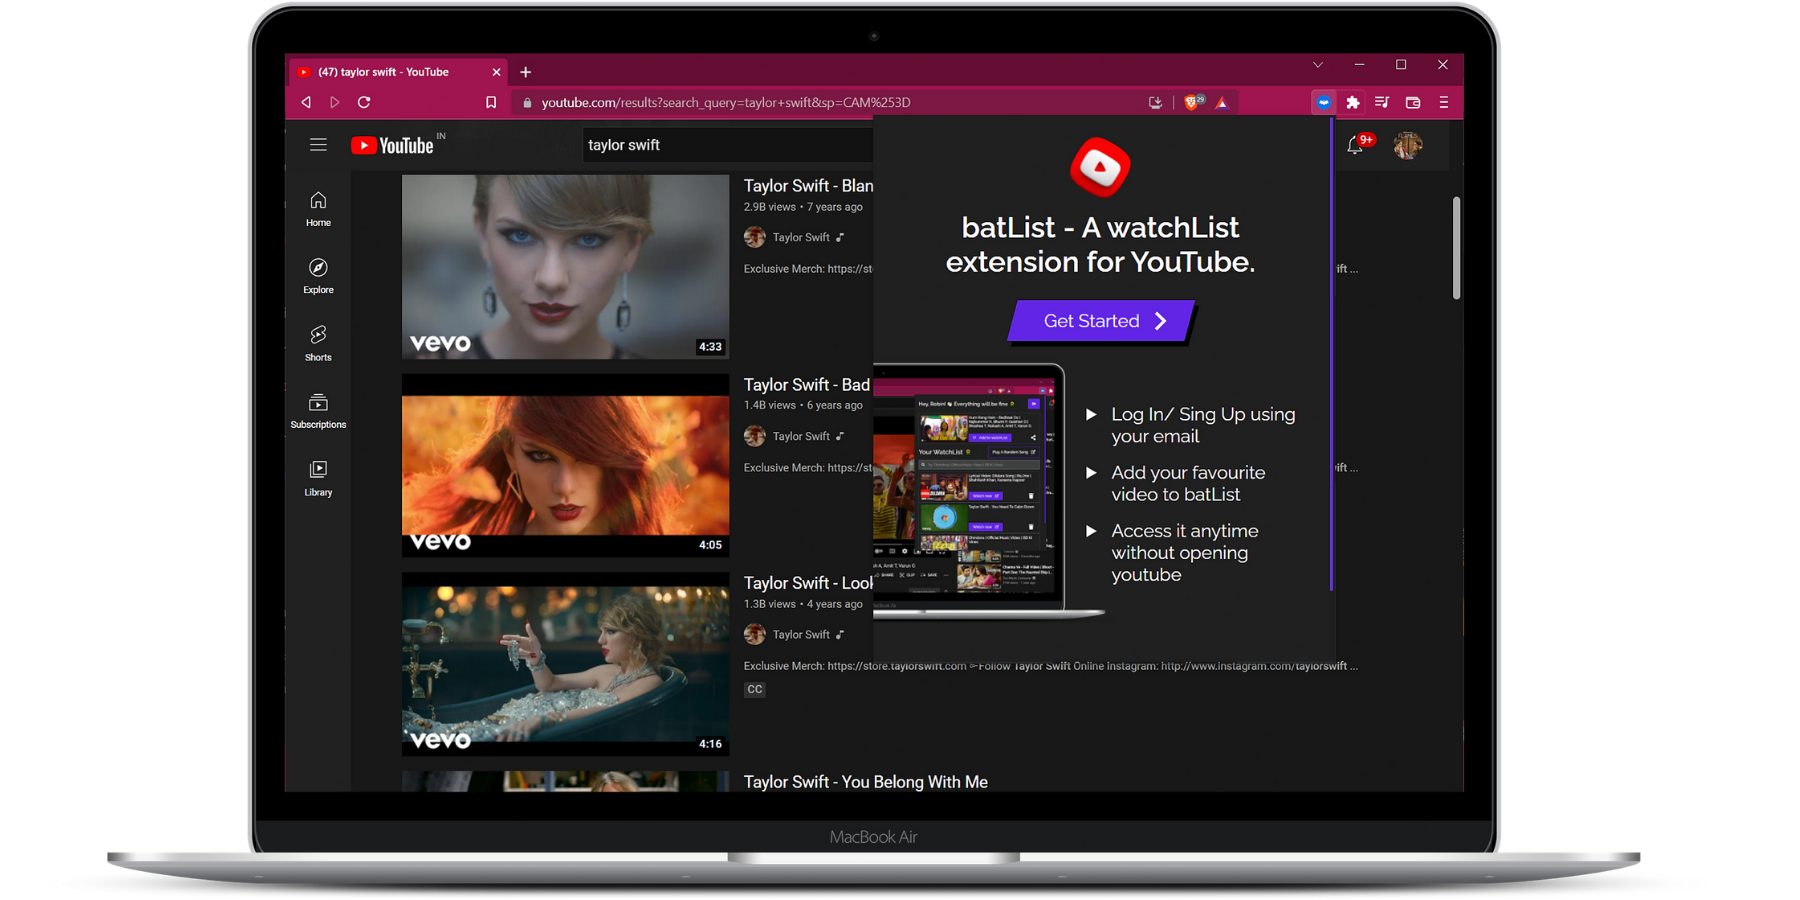Open the YouTube hamburger guide menu
This screenshot has height=900, width=1800.
318,145
